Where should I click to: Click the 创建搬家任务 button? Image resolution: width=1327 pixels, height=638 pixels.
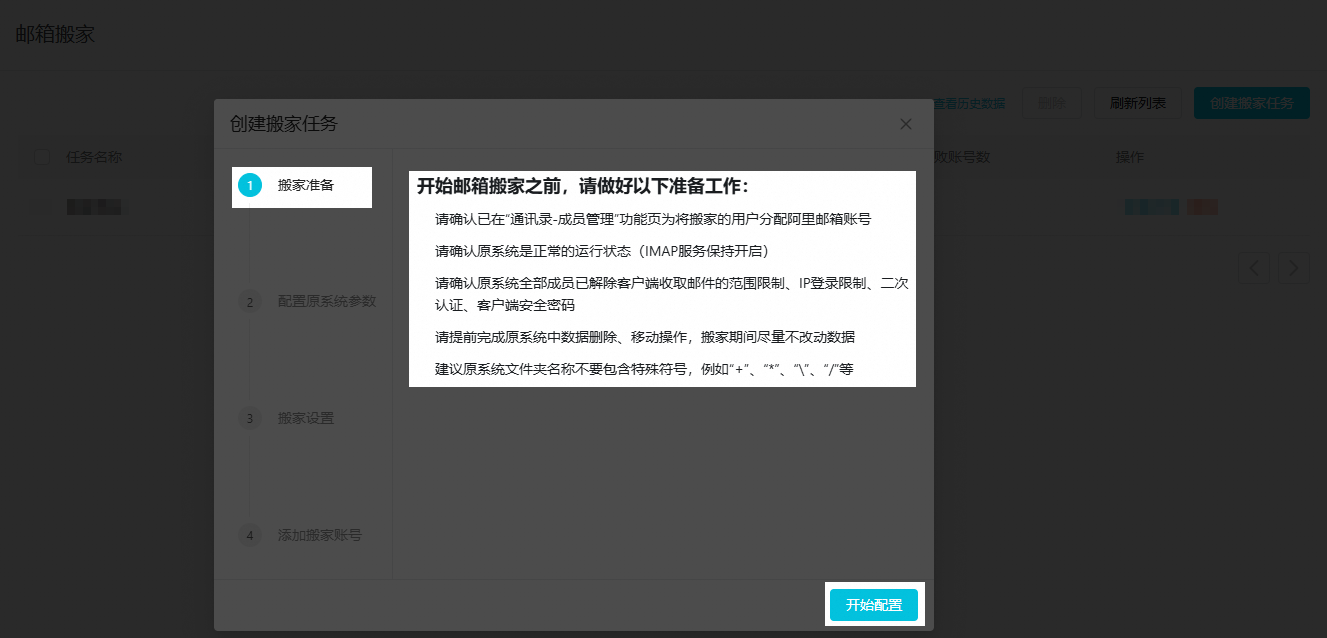[x=1251, y=103]
